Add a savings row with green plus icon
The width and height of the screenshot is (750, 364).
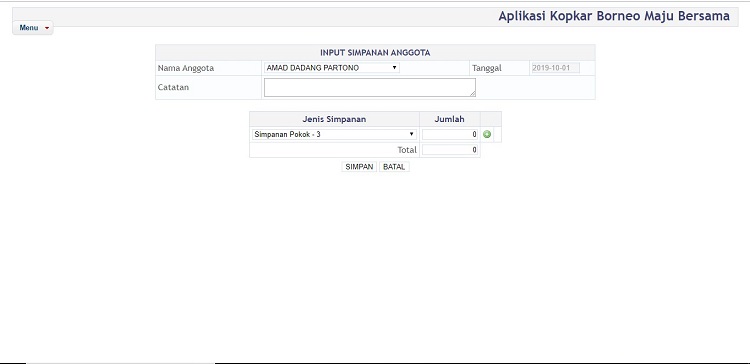pyautogui.click(x=487, y=134)
